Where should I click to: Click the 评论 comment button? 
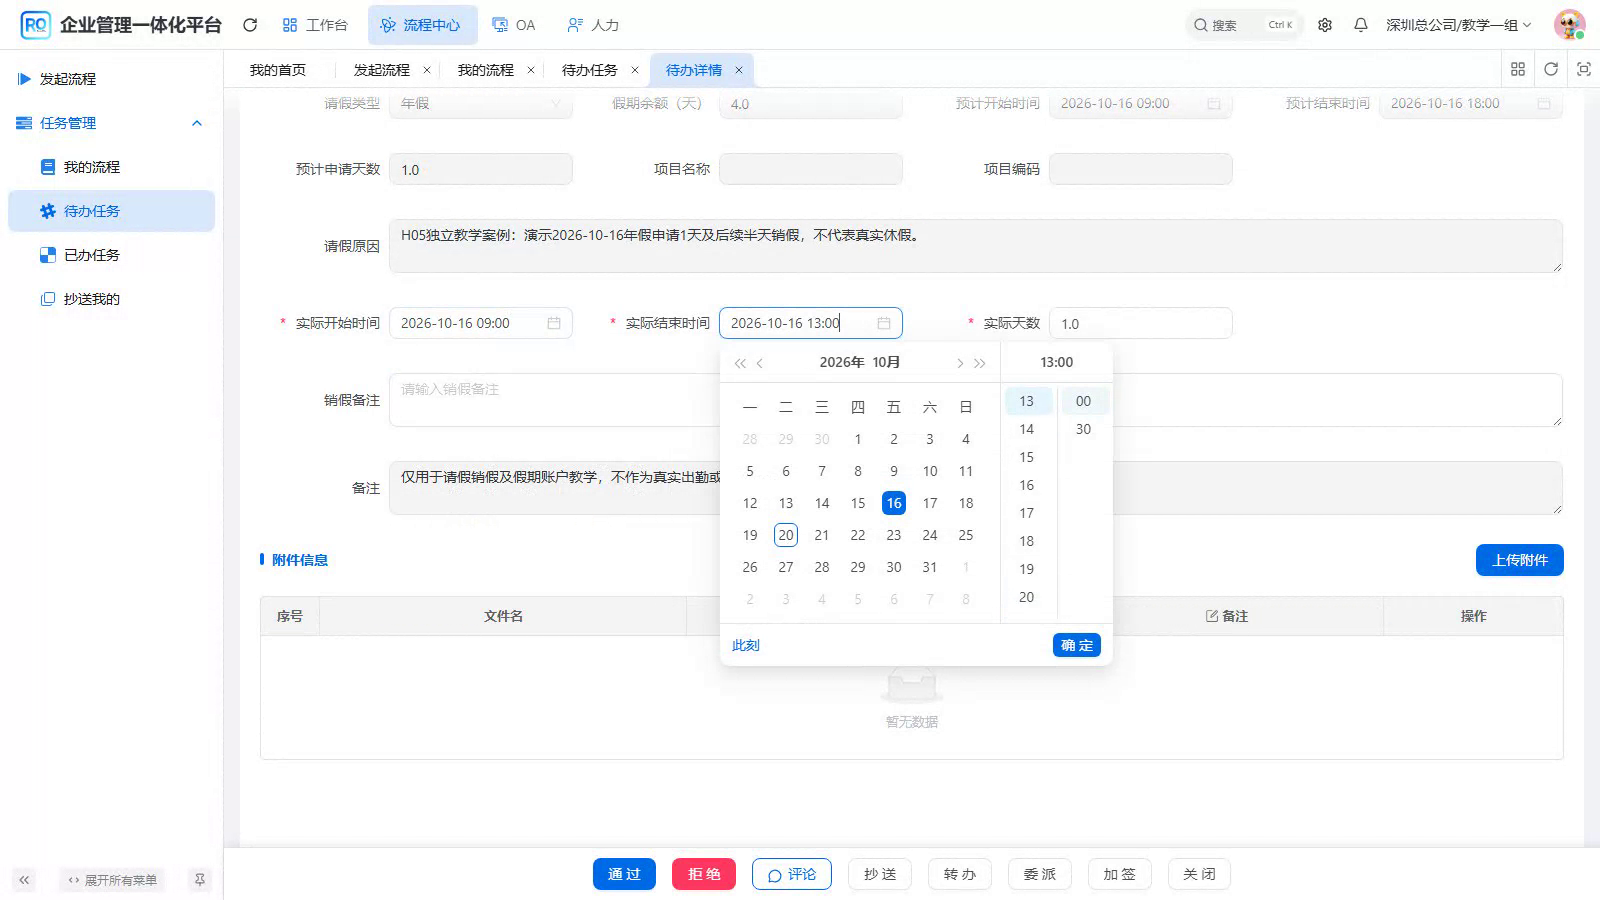(792, 874)
